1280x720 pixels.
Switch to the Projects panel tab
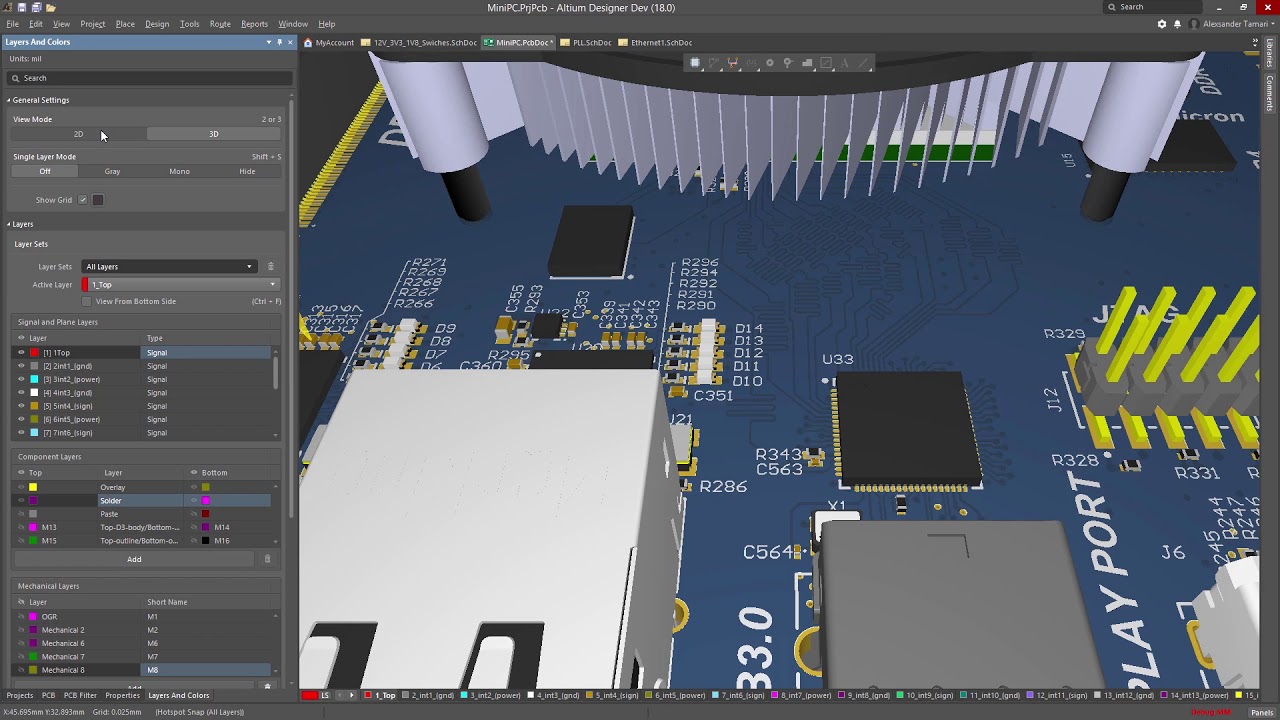19,695
